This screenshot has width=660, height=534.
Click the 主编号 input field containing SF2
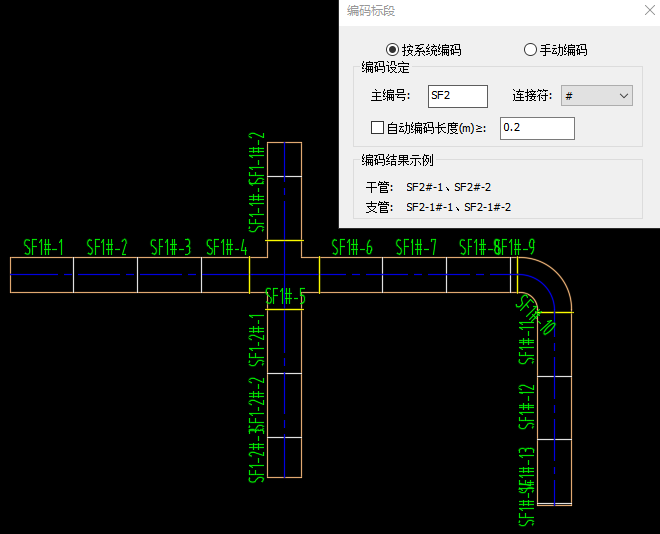coord(457,96)
